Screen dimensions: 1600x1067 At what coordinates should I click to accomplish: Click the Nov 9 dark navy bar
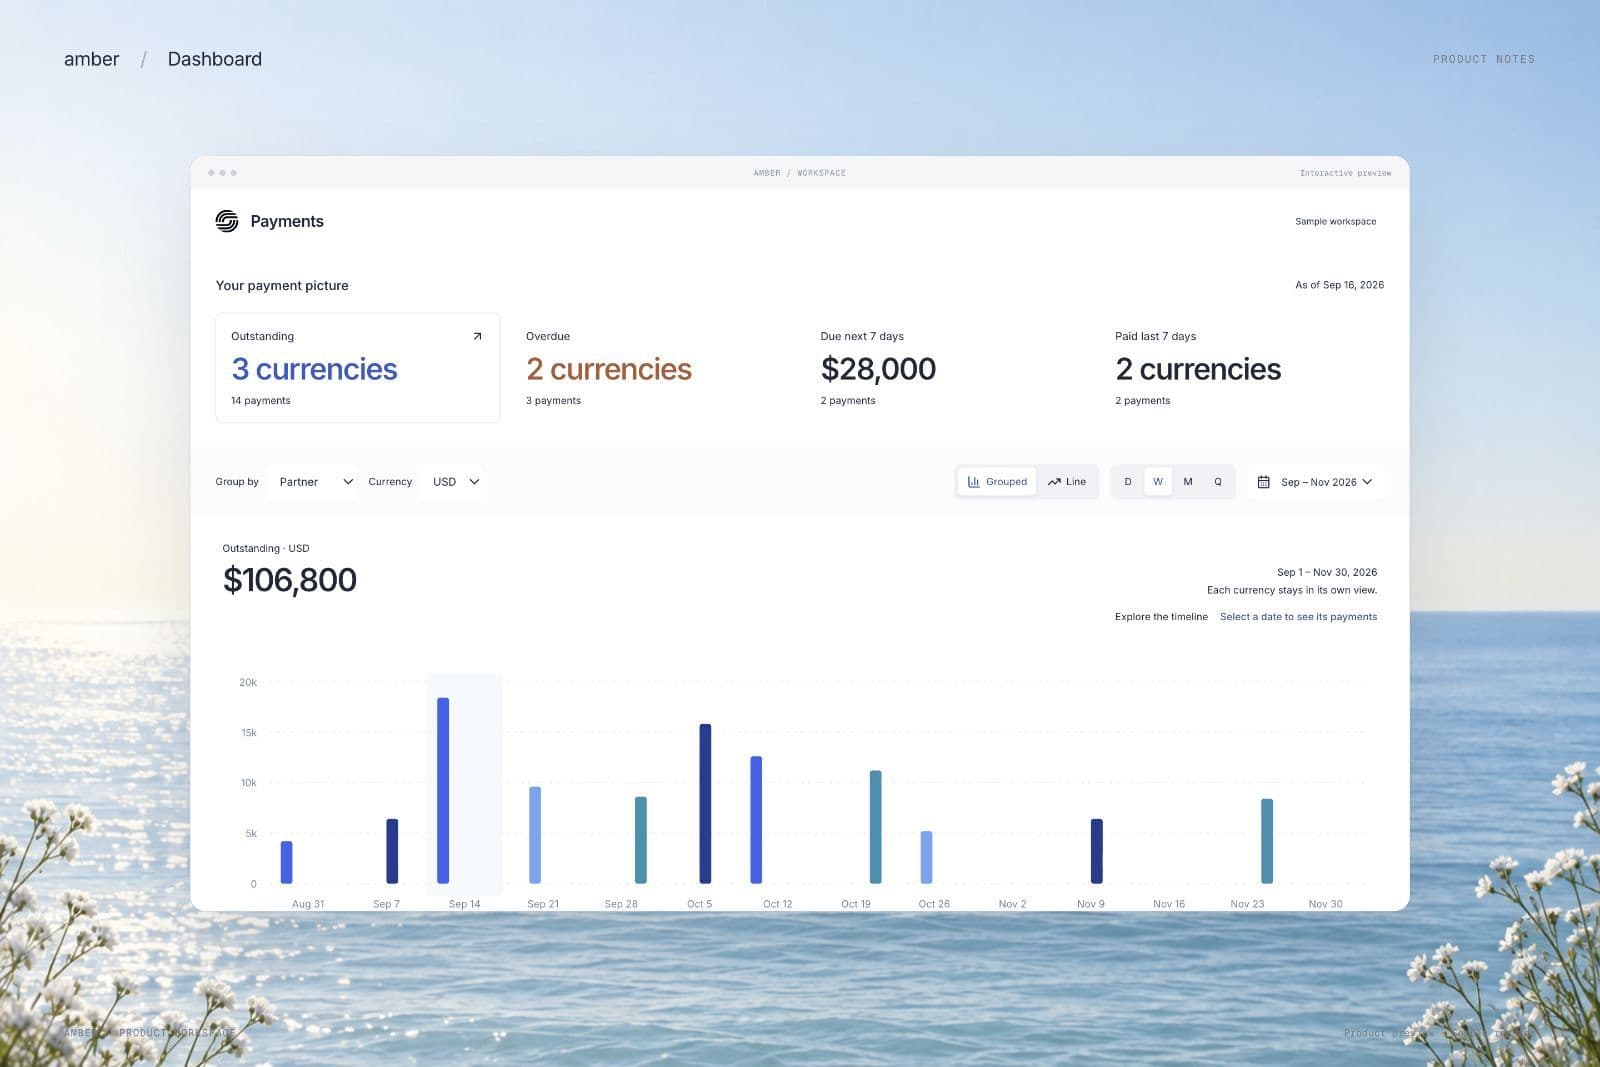pos(1097,851)
